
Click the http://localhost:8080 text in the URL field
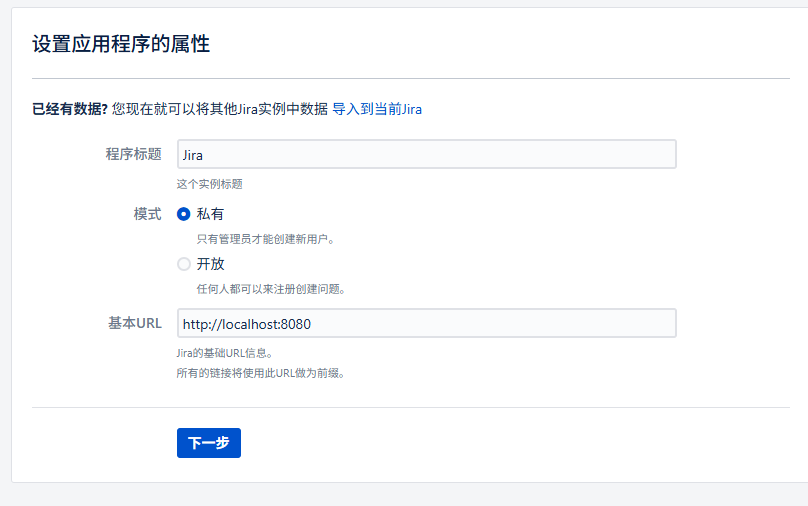[247, 324]
